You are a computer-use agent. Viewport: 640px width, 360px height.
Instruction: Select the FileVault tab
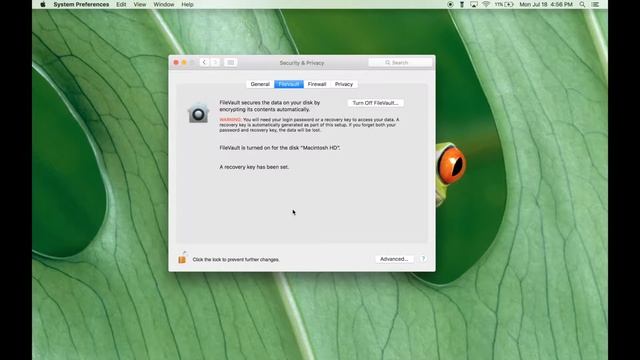point(289,84)
